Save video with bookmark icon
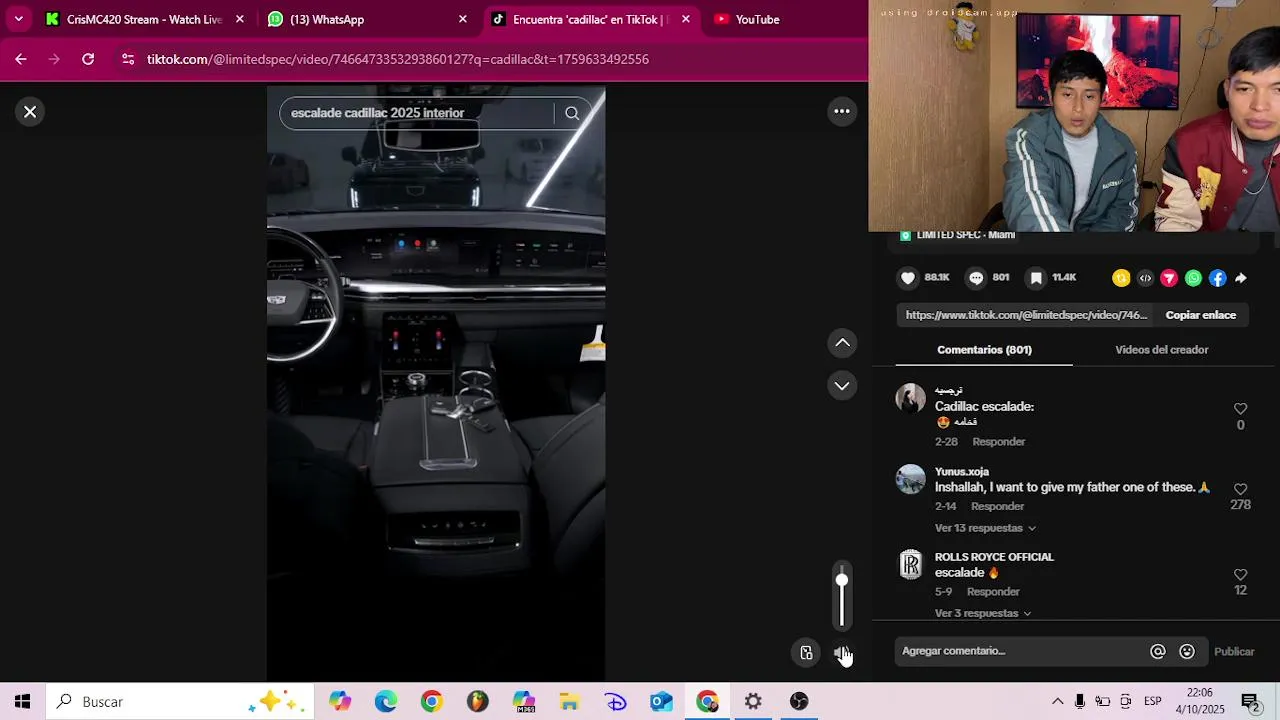 pos(1036,278)
